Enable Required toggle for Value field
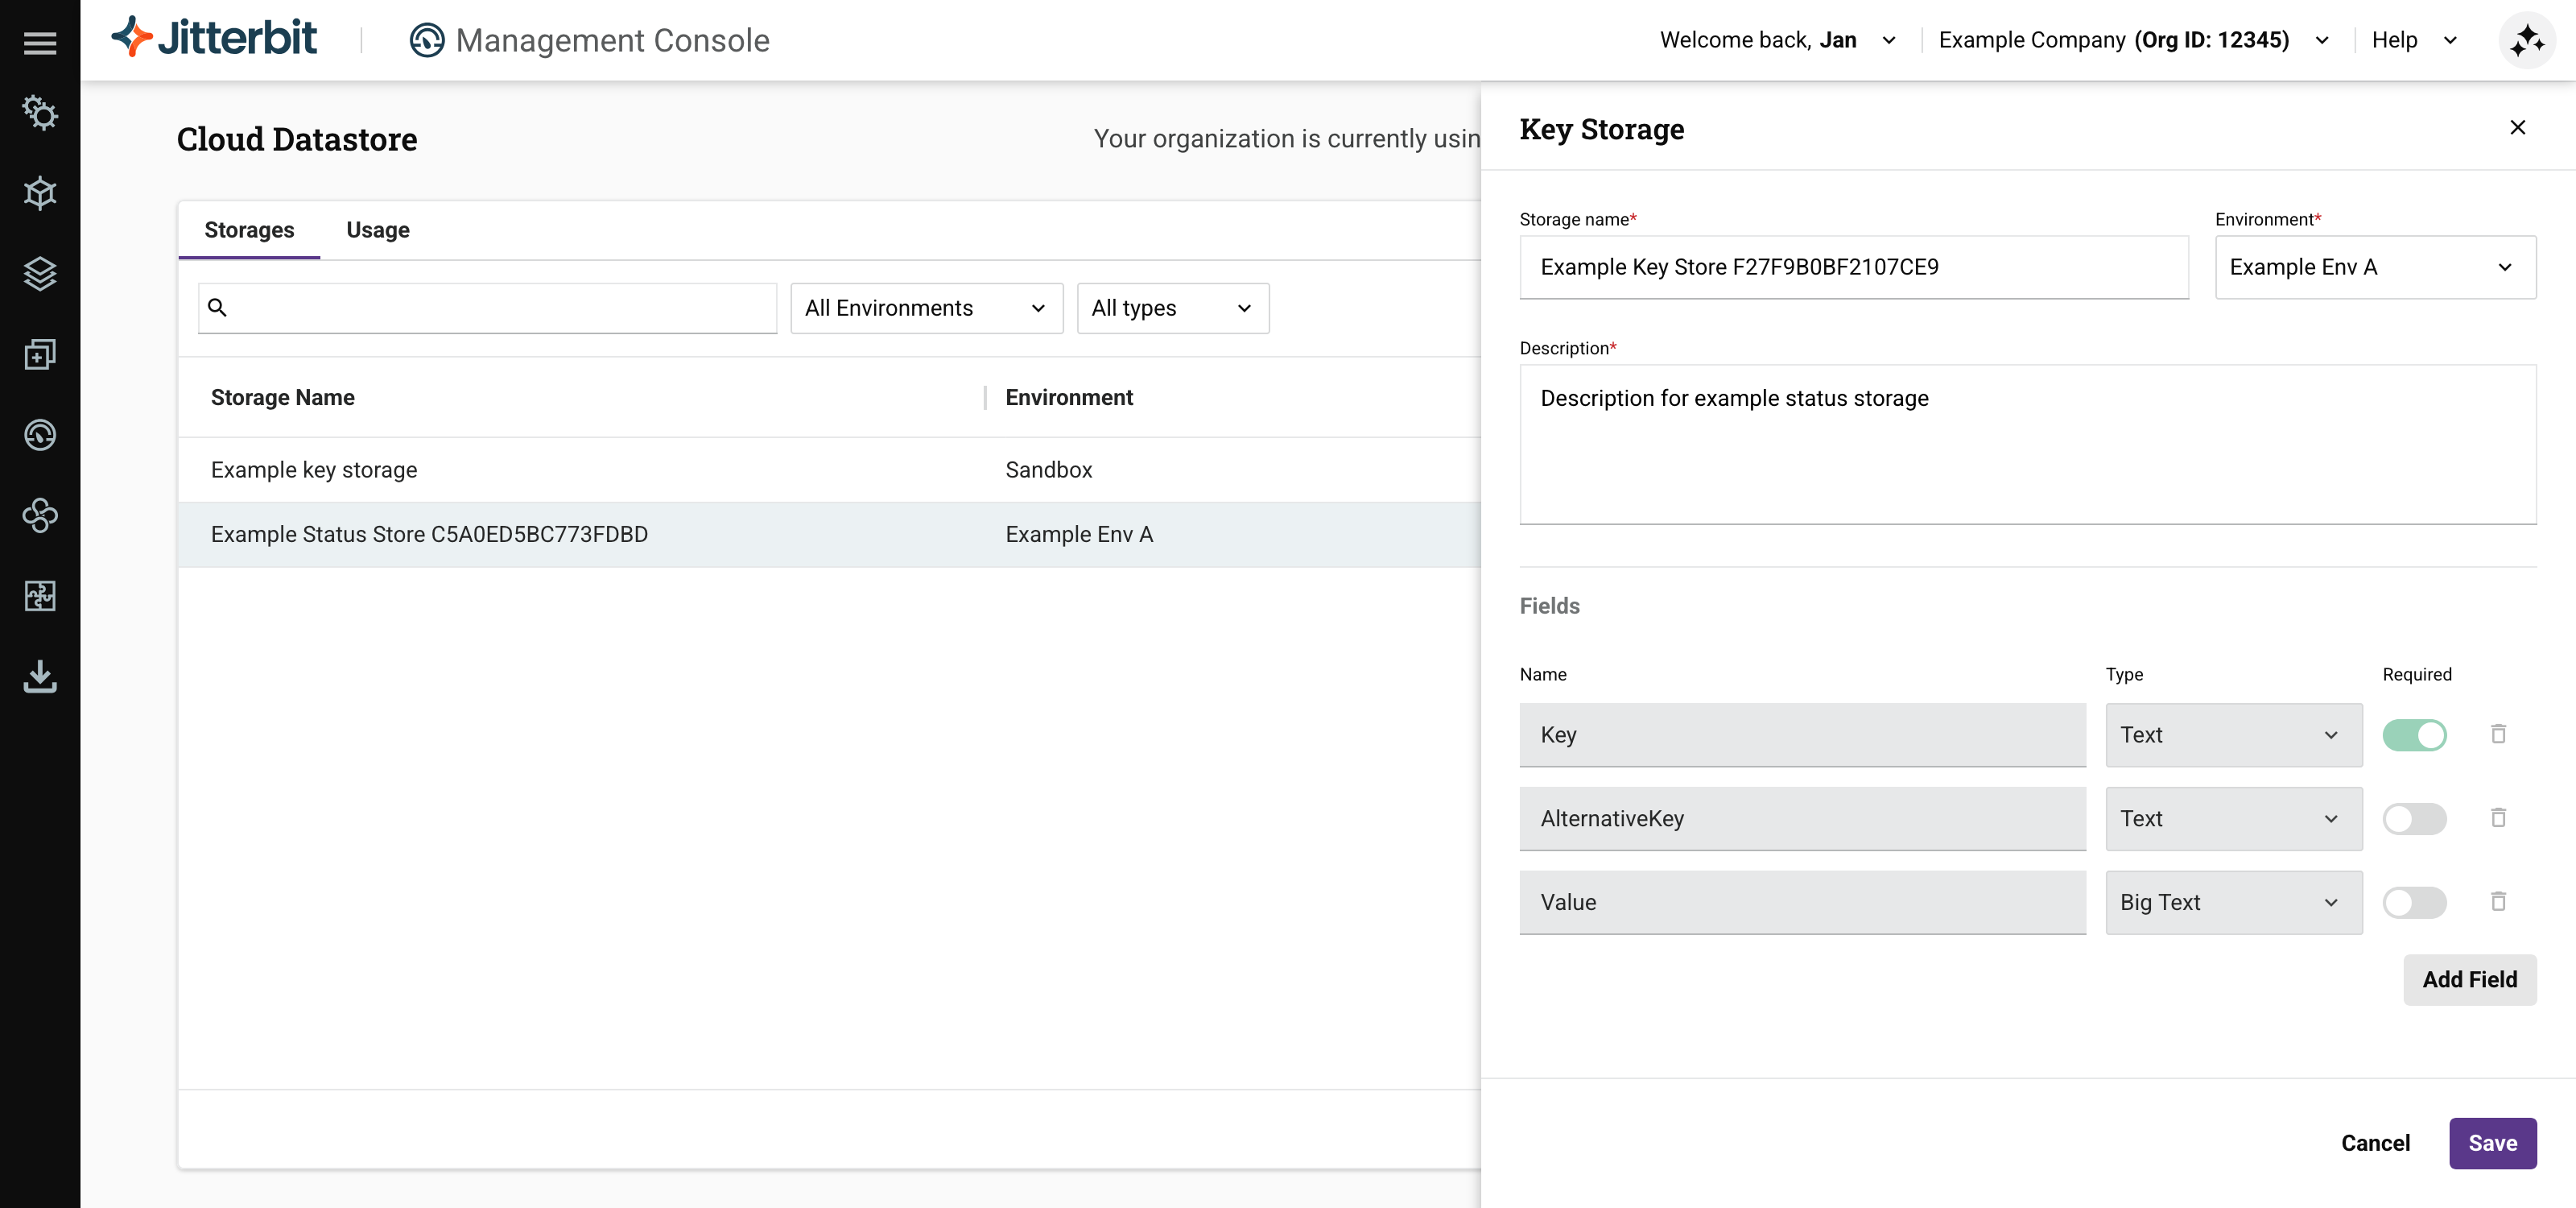 [x=2414, y=903]
